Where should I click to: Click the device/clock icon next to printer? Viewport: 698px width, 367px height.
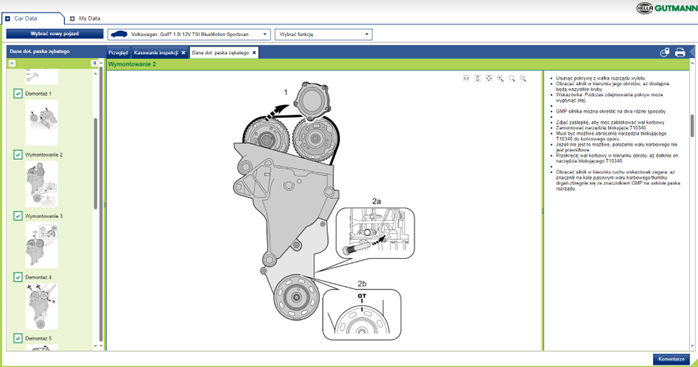click(x=665, y=53)
